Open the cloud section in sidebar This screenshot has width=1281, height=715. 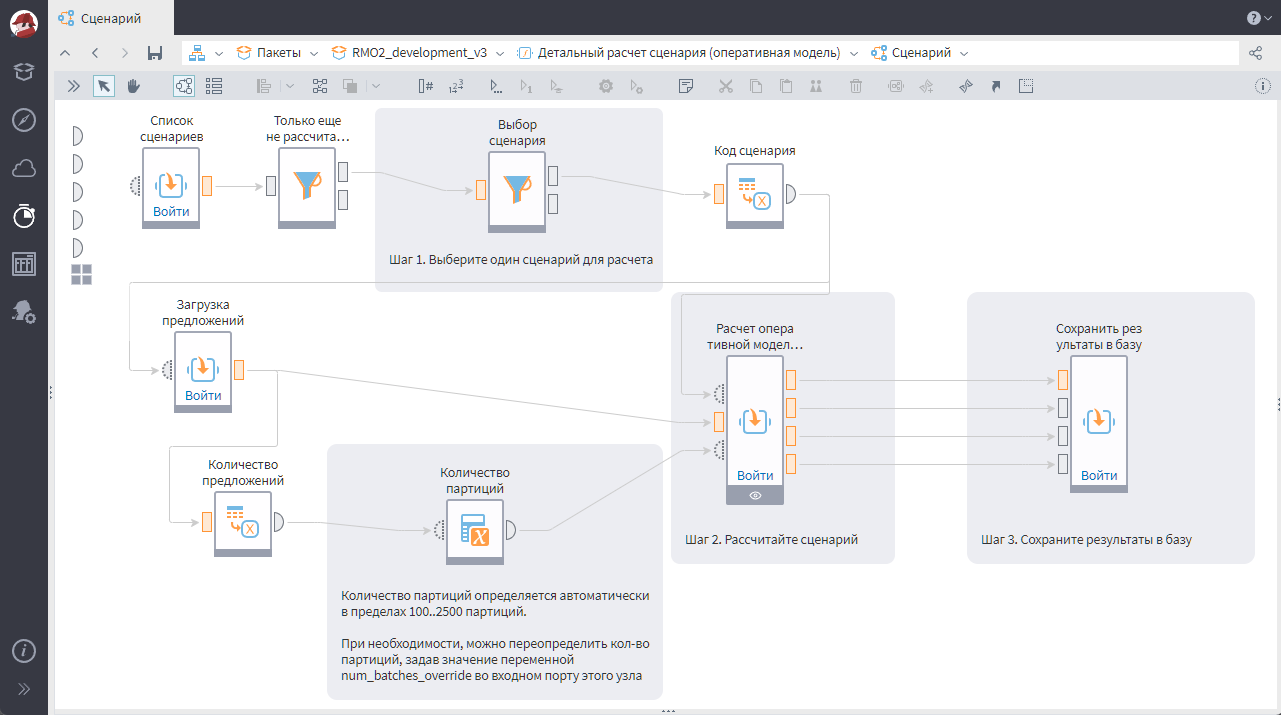tap(24, 168)
